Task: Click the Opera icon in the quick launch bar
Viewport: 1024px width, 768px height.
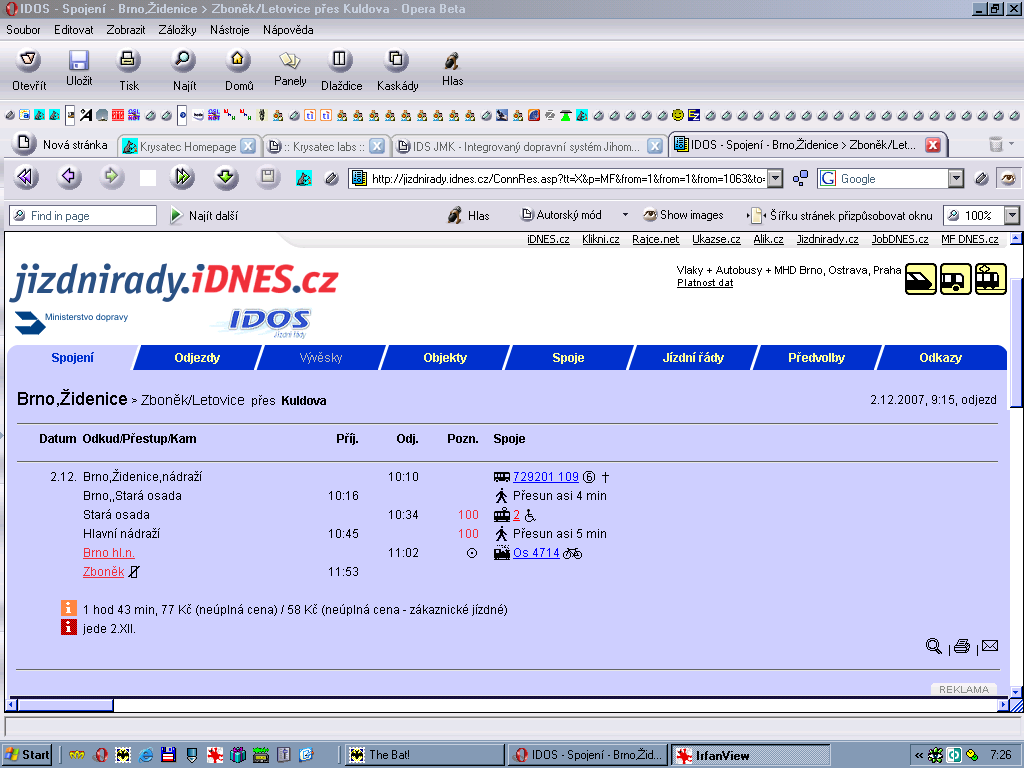Action: pyautogui.click(x=101, y=755)
